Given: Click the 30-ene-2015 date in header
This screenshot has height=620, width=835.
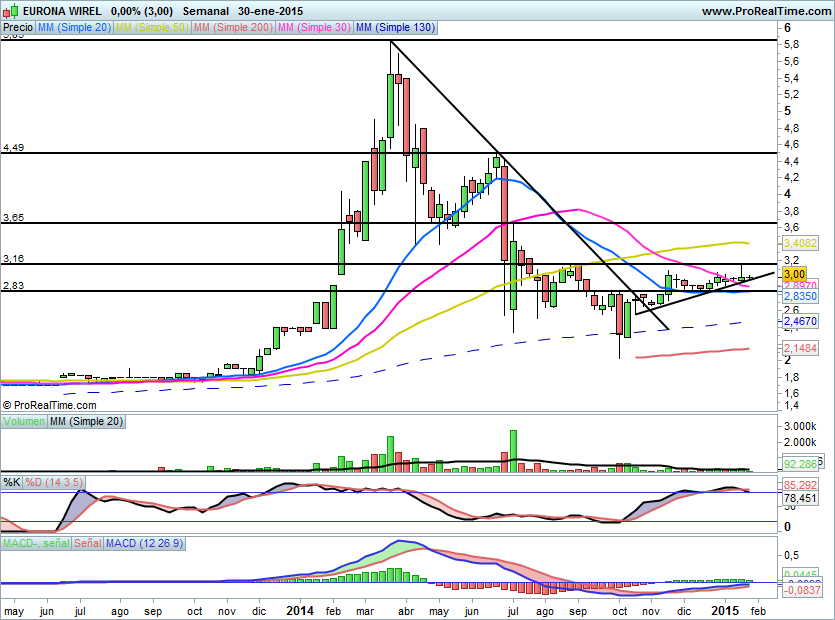Looking at the screenshot, I should click(271, 11).
